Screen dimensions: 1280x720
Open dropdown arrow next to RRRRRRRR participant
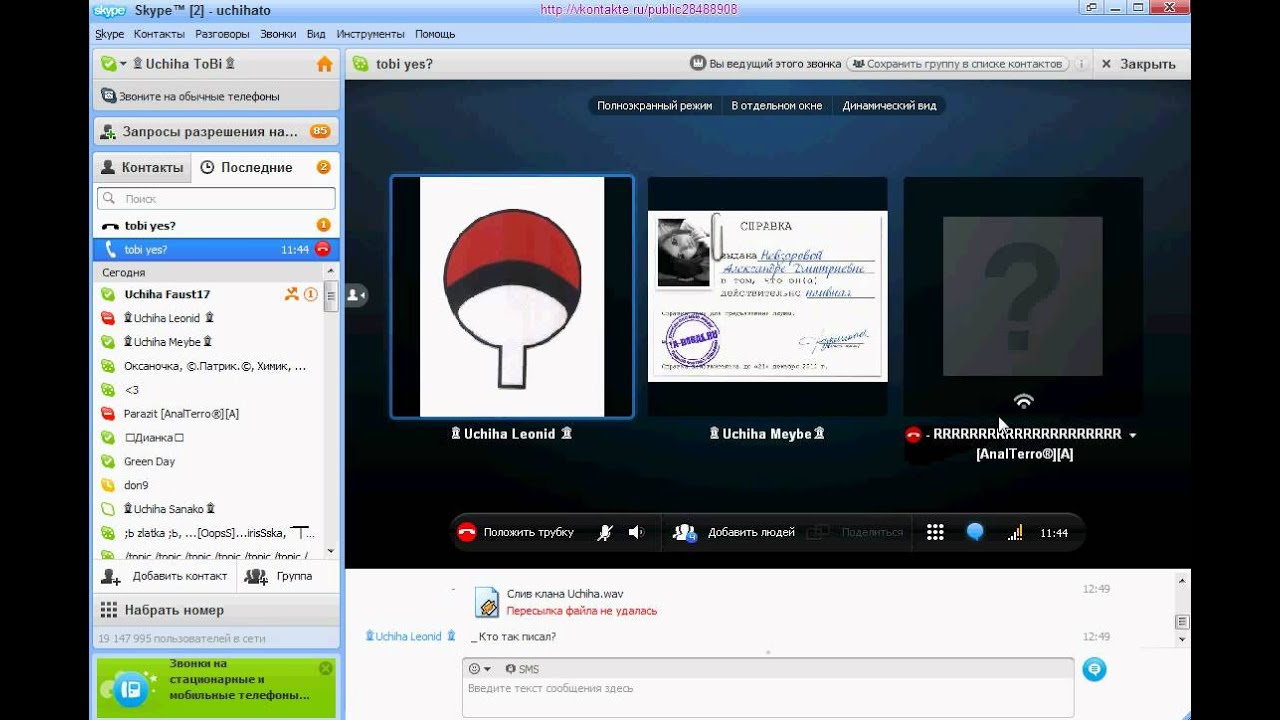pyautogui.click(x=1132, y=435)
